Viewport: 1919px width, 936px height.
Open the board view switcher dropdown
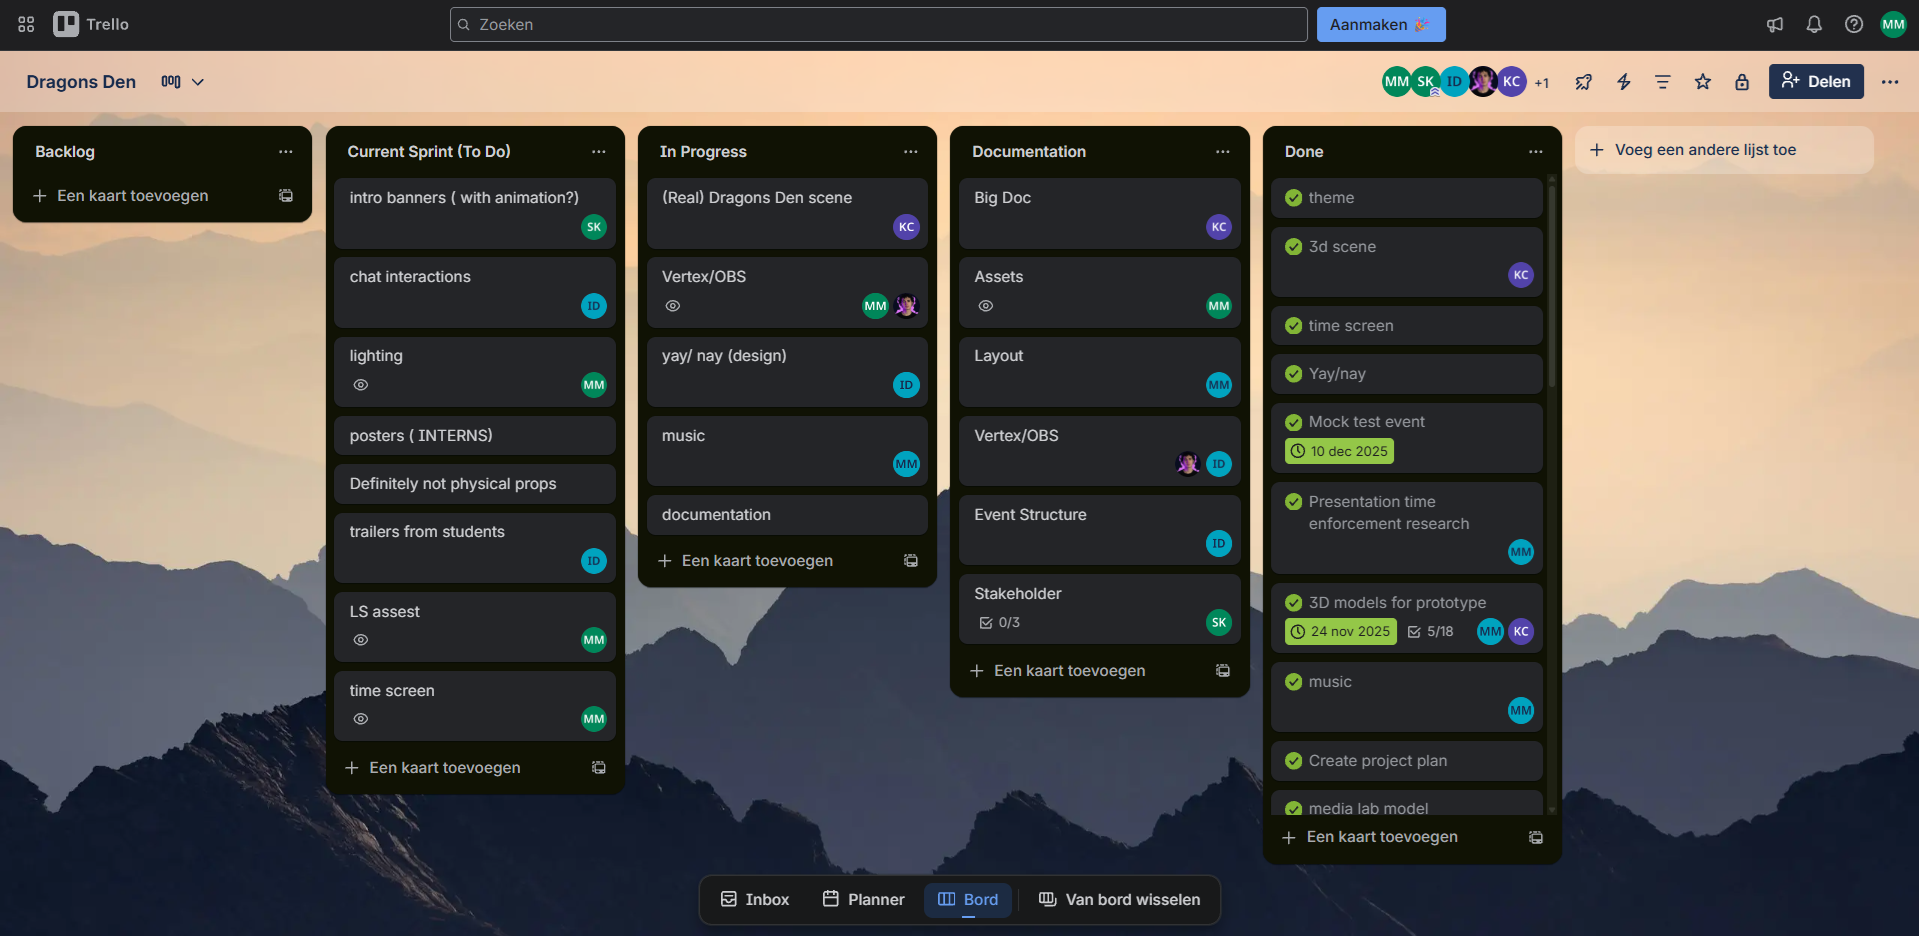183,82
